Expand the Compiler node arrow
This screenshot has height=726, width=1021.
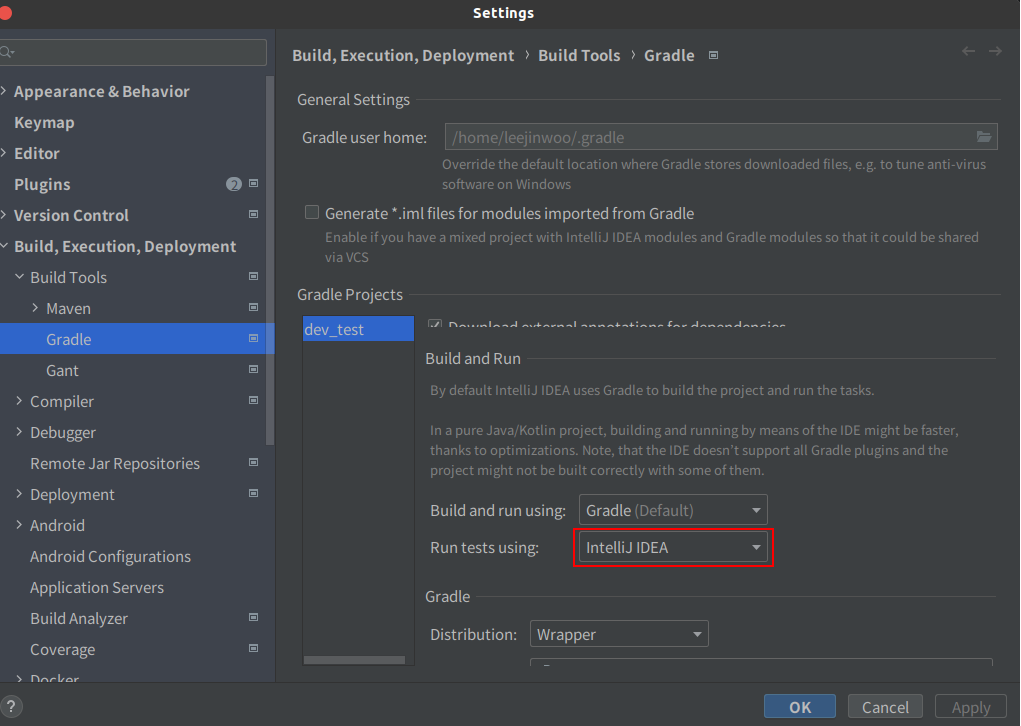tap(19, 400)
